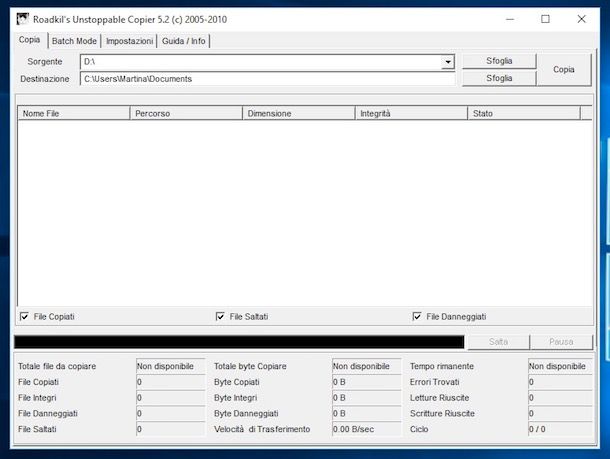This screenshot has height=459, width=610.
Task: Click the Destinazione path field
Action: tap(268, 79)
